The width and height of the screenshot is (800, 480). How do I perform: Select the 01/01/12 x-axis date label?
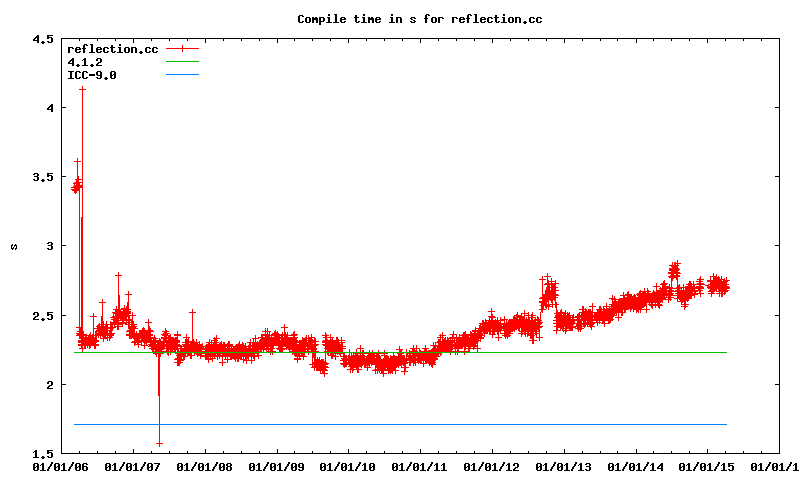(492, 466)
